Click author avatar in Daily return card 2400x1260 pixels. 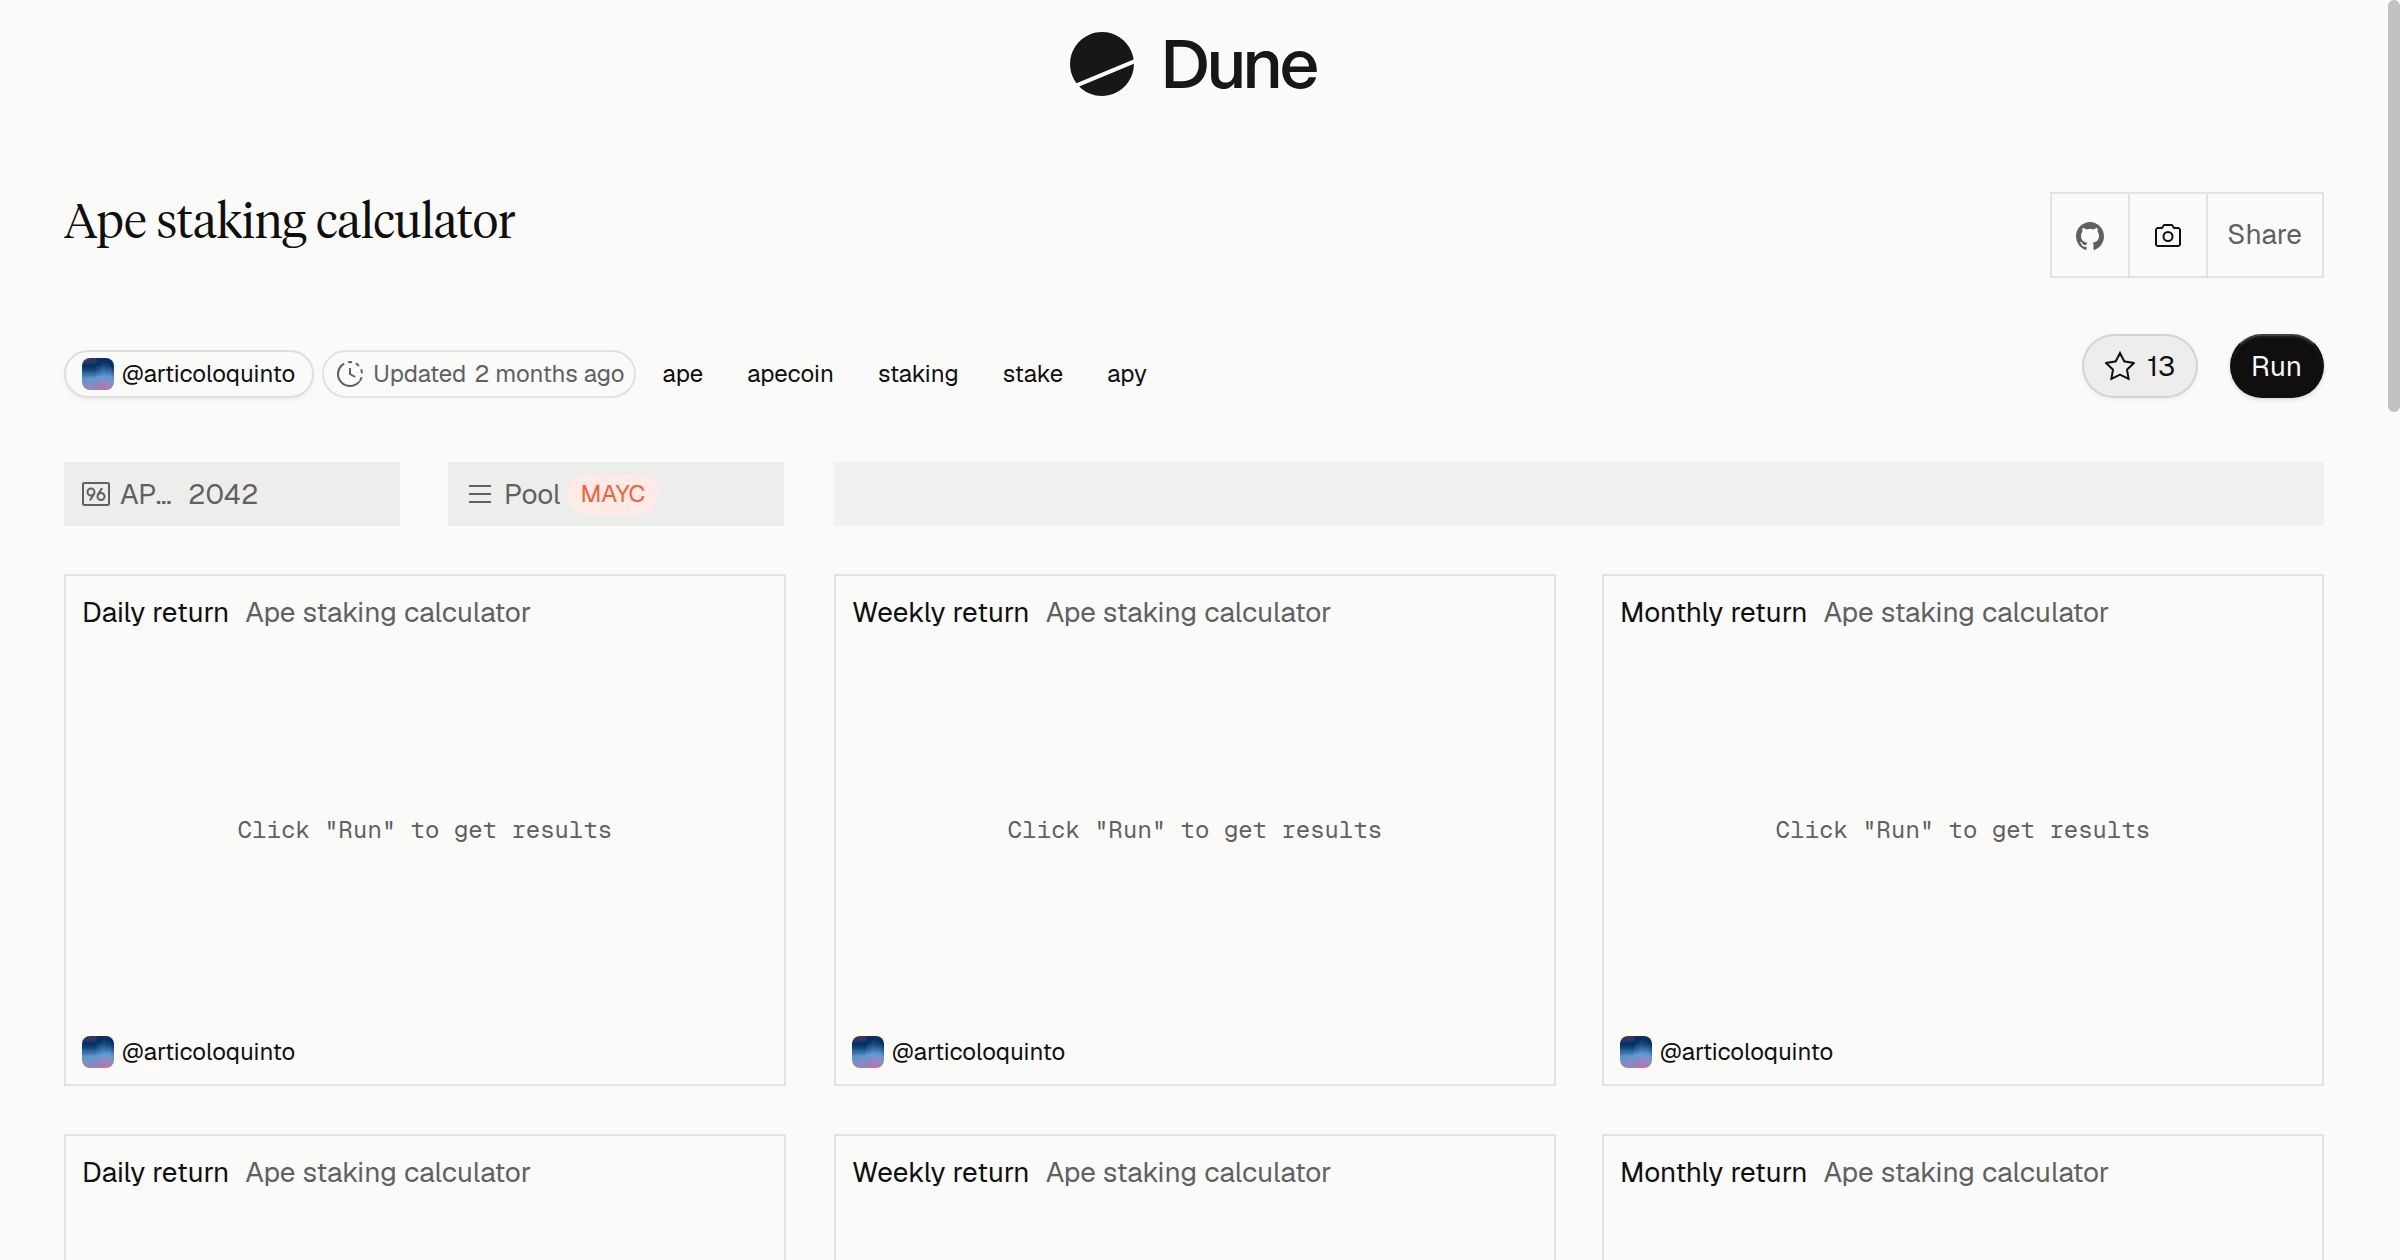coord(98,1052)
